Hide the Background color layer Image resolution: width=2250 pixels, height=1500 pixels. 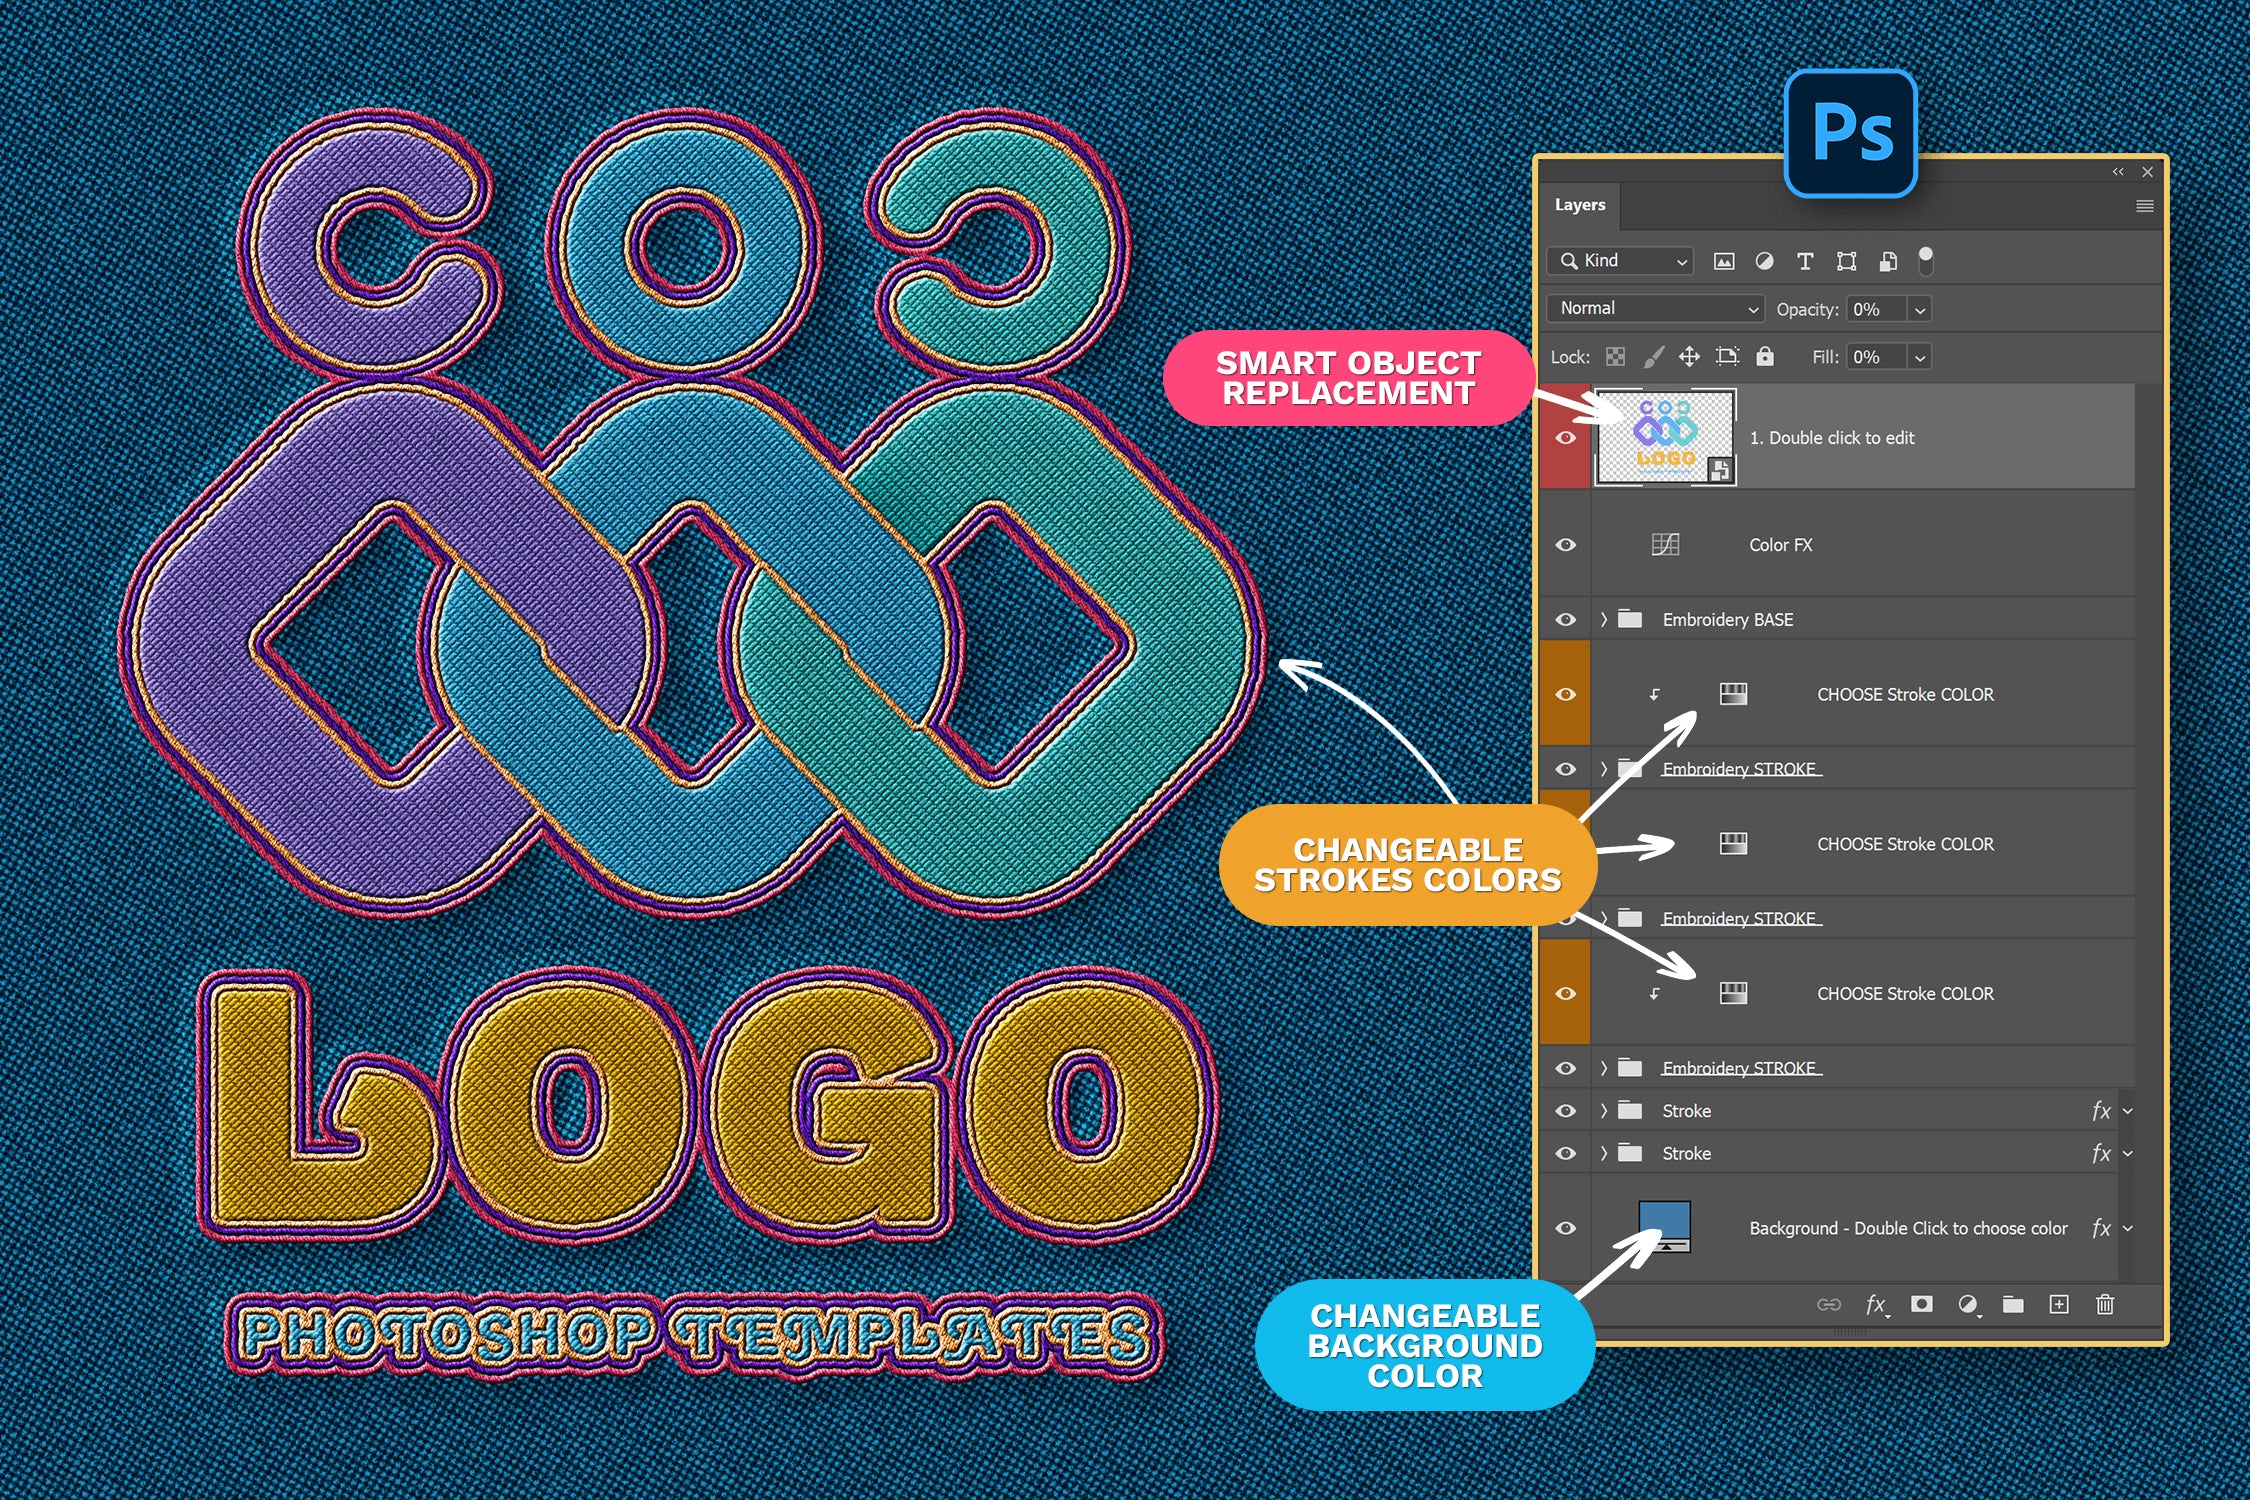click(1566, 1228)
